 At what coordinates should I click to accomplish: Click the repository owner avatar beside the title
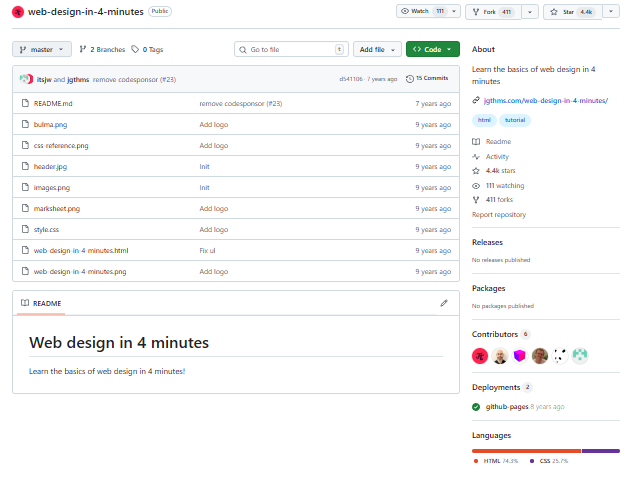18,12
